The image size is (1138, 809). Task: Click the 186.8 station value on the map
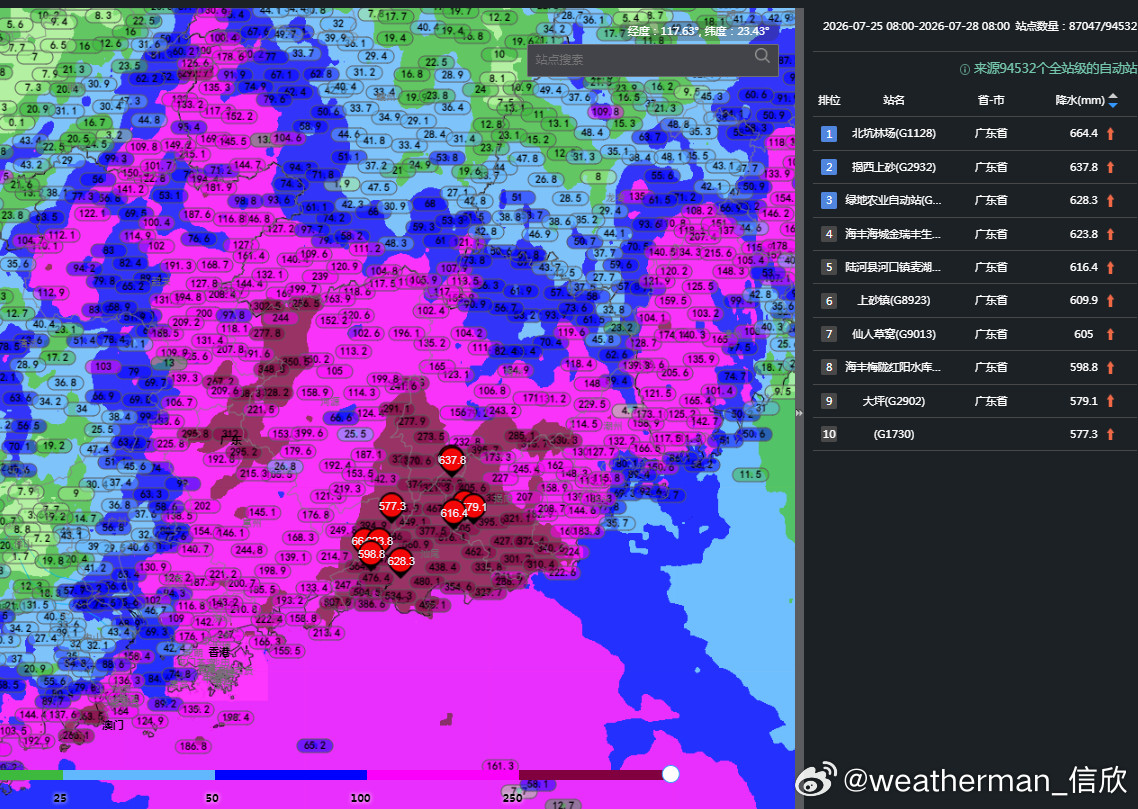click(192, 746)
